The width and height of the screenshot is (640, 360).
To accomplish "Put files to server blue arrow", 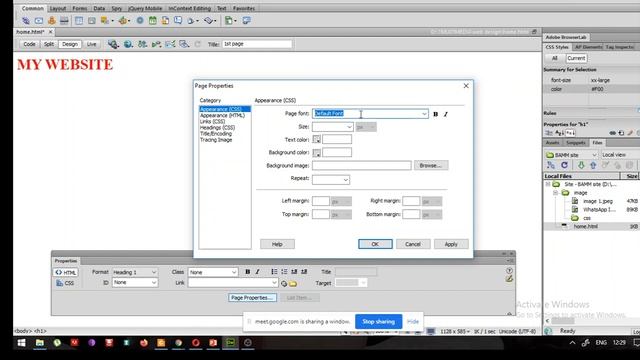I will (593, 165).
